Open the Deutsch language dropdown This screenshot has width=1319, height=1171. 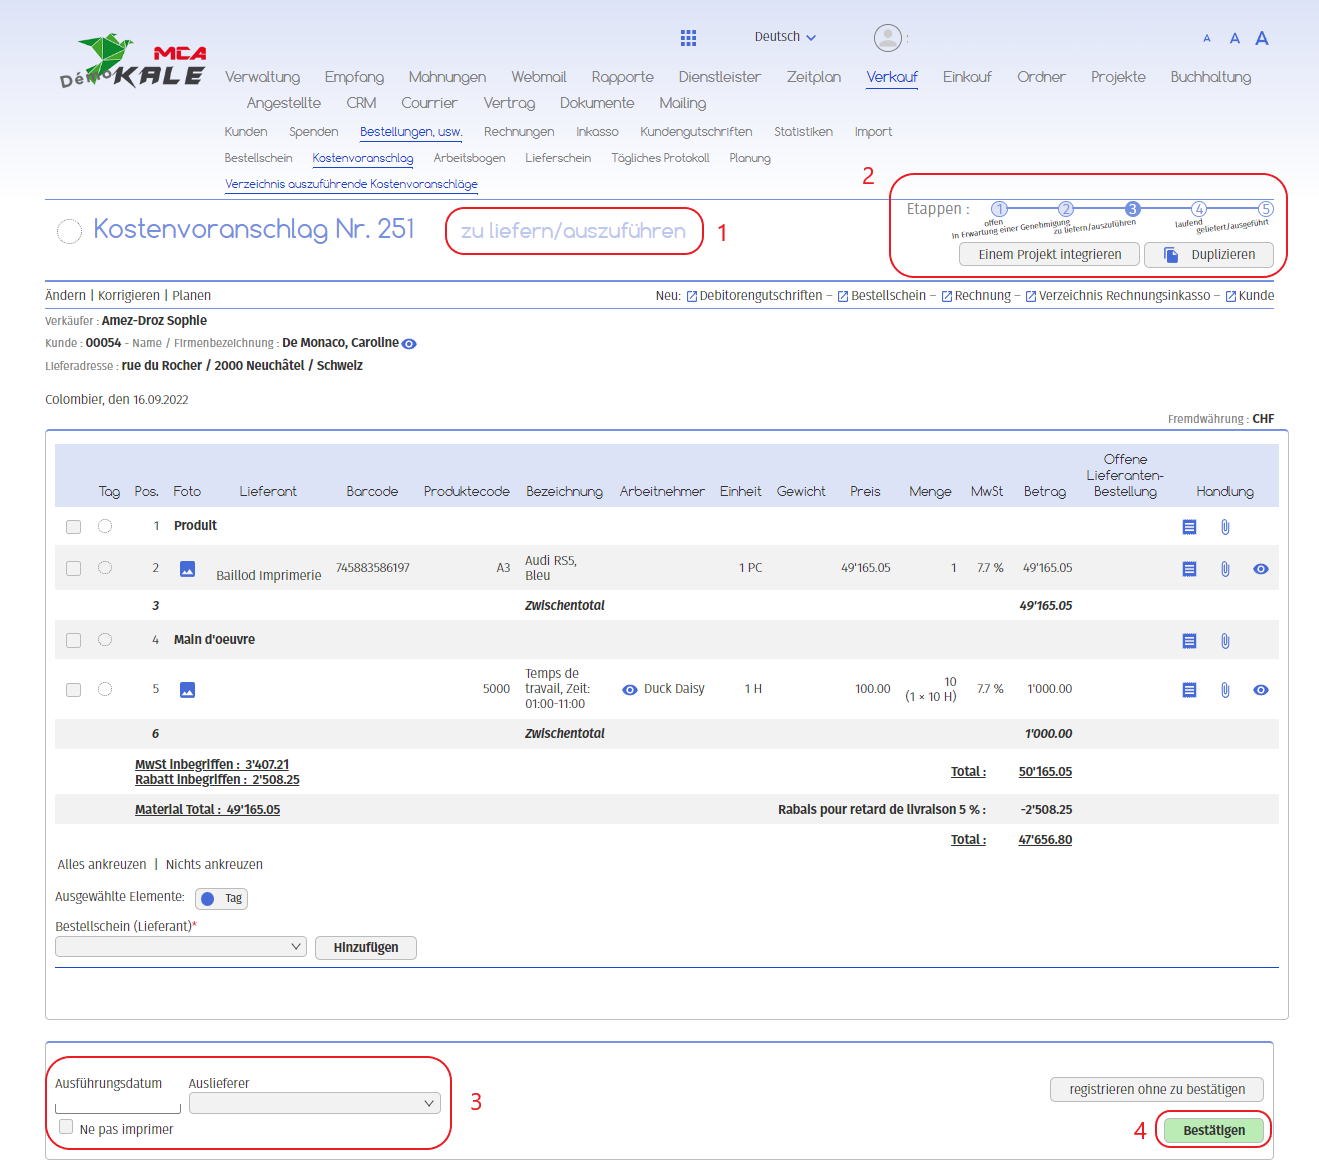coord(785,37)
